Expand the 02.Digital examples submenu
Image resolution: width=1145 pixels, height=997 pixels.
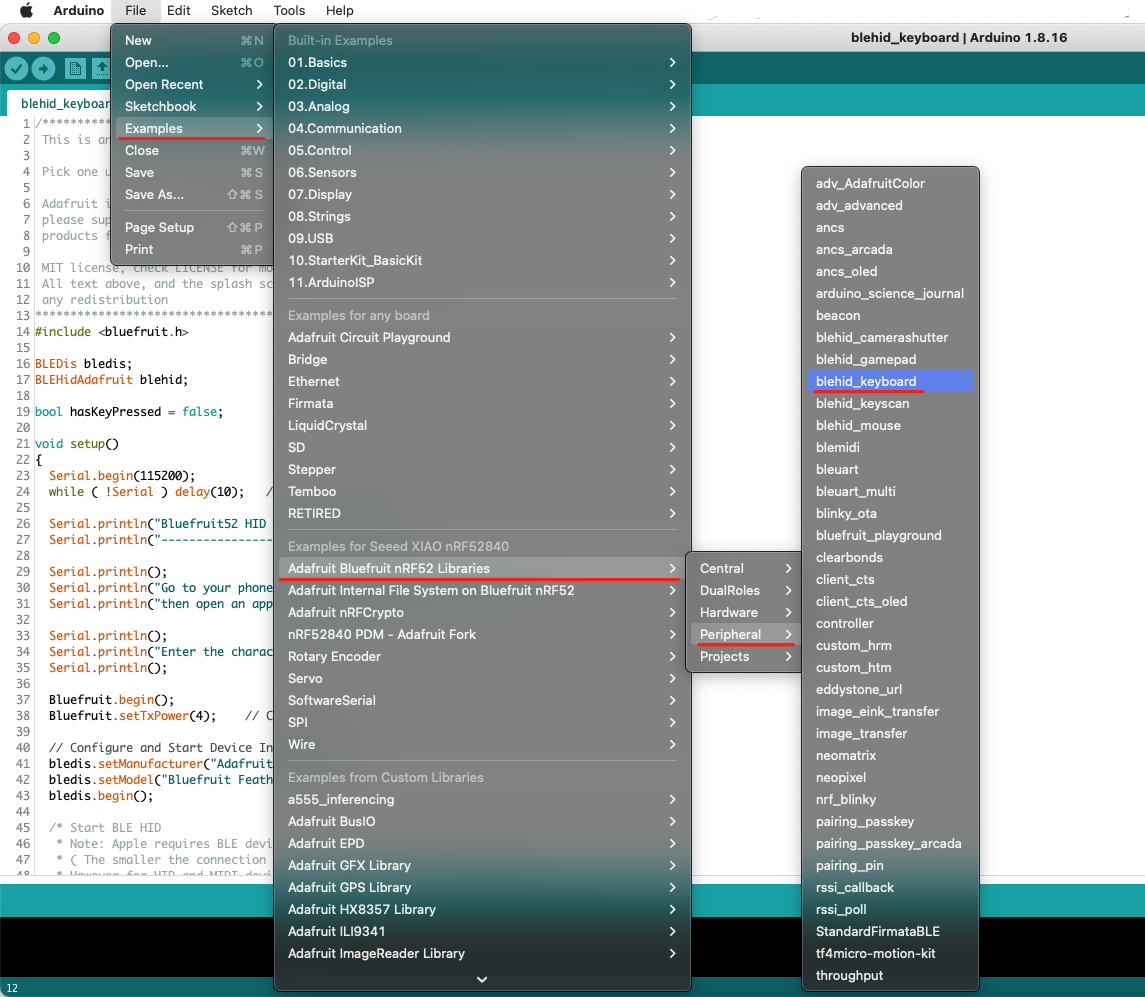coord(482,84)
